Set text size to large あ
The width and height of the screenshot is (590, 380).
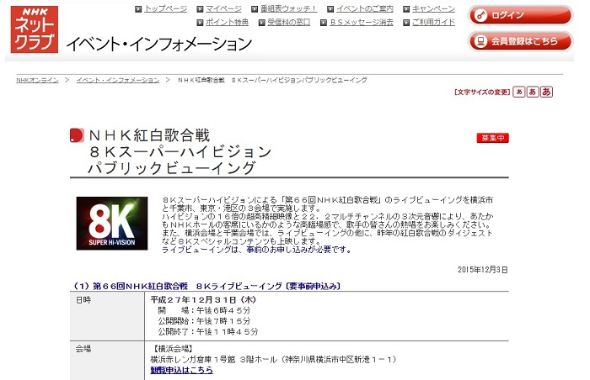(546, 92)
